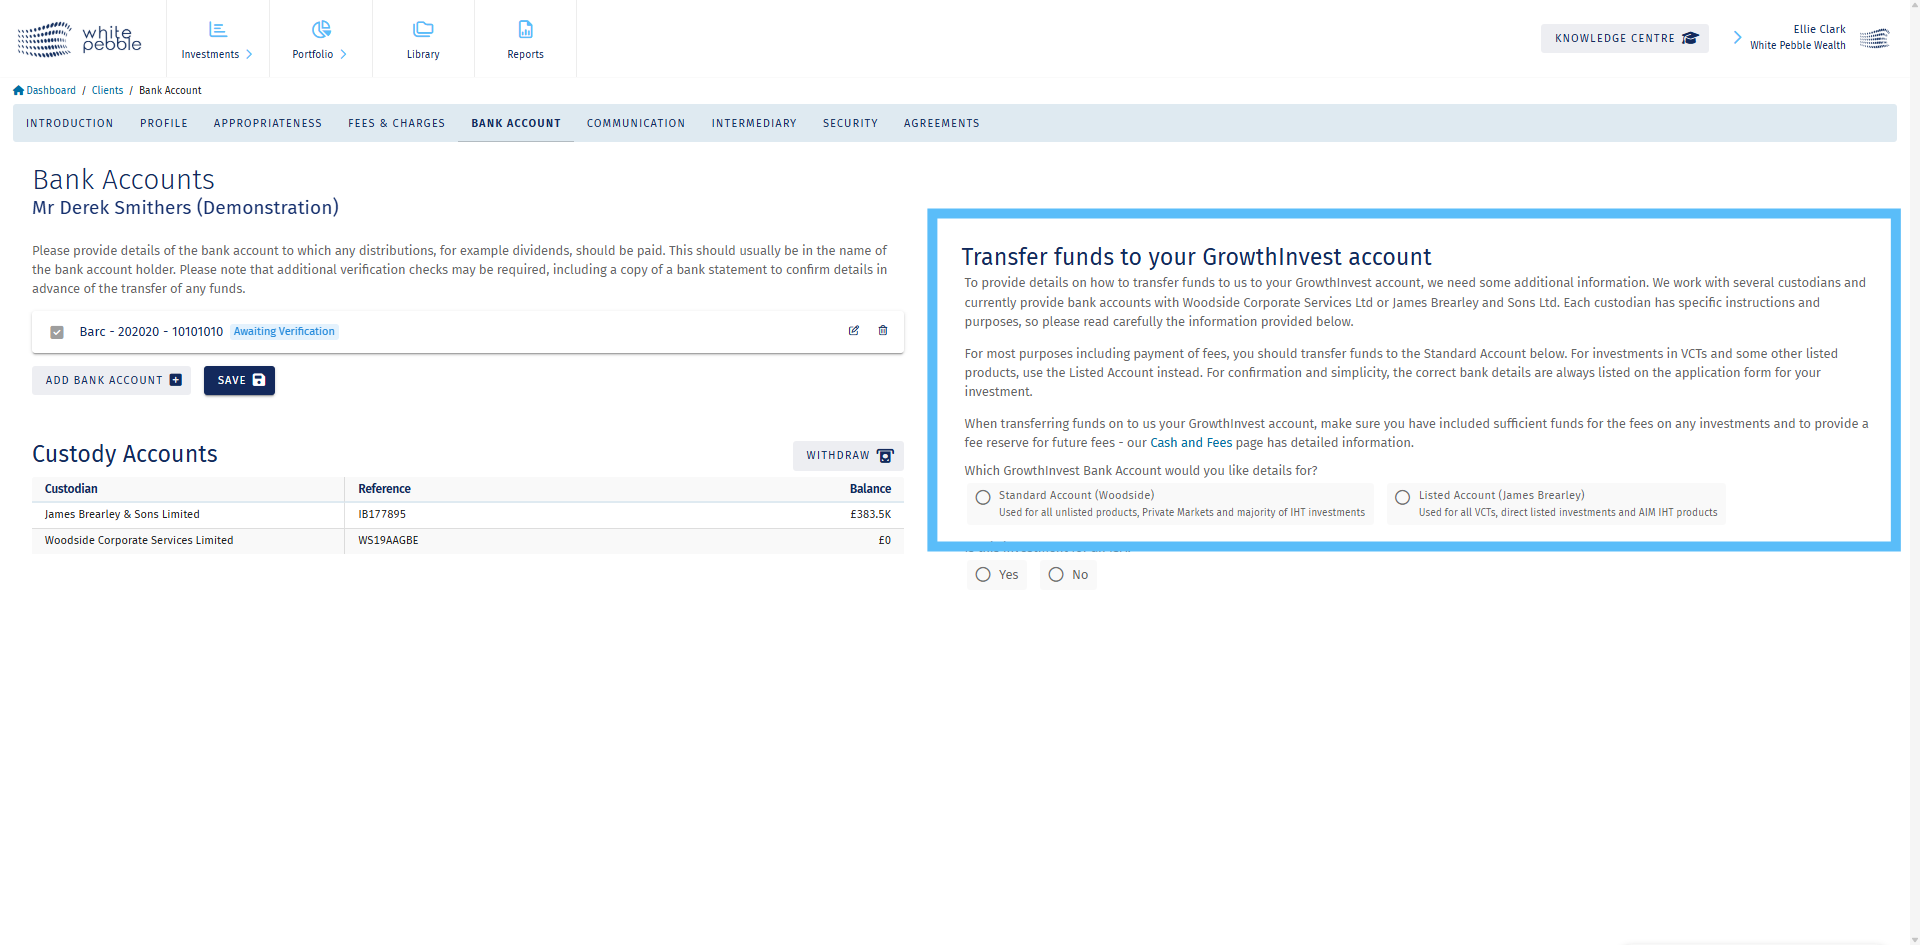Delete the Barc bank account via trash icon
The height and width of the screenshot is (945, 1920).
[882, 330]
